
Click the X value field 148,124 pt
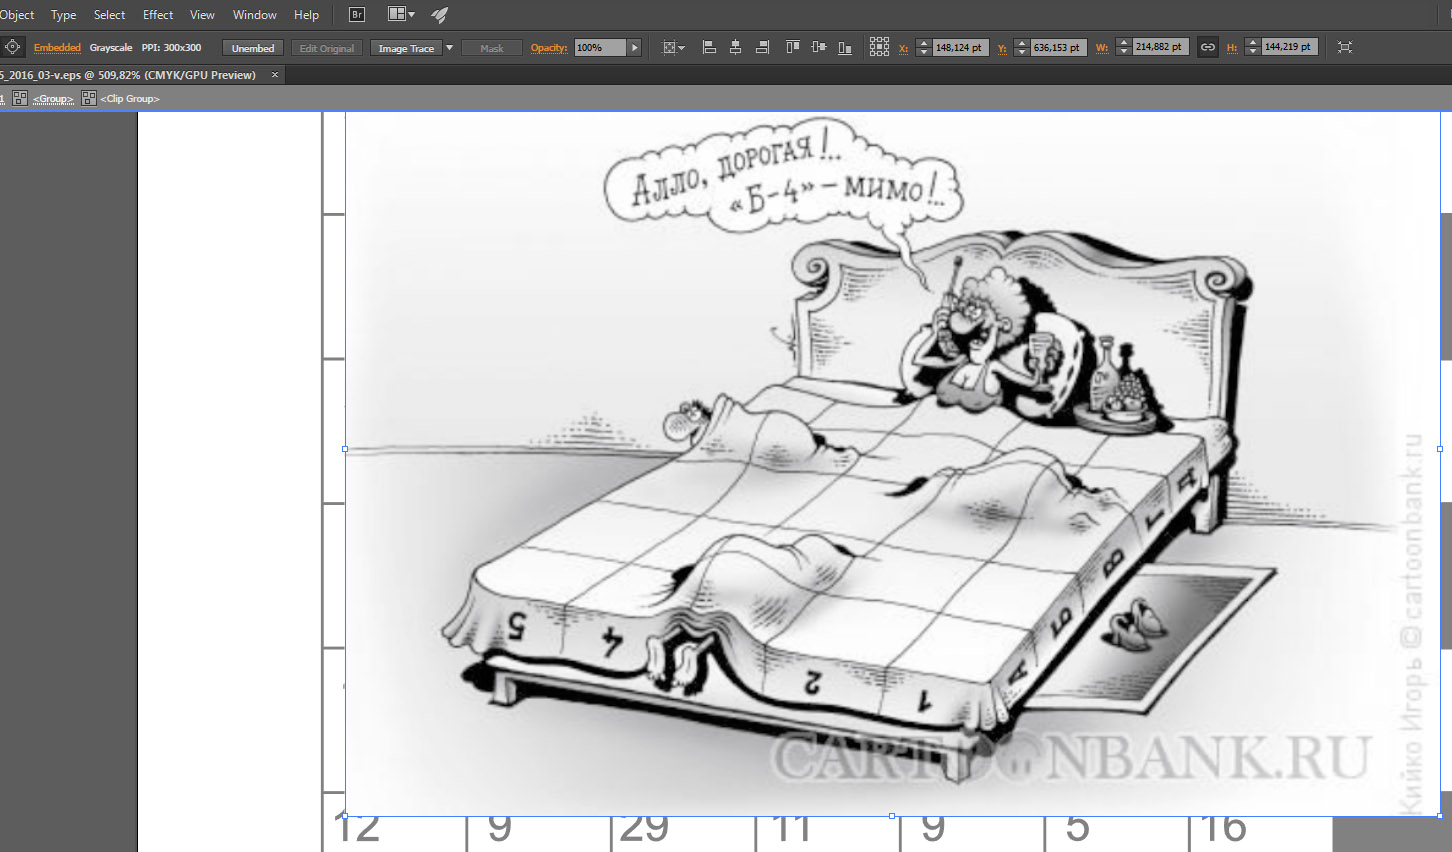click(x=960, y=47)
